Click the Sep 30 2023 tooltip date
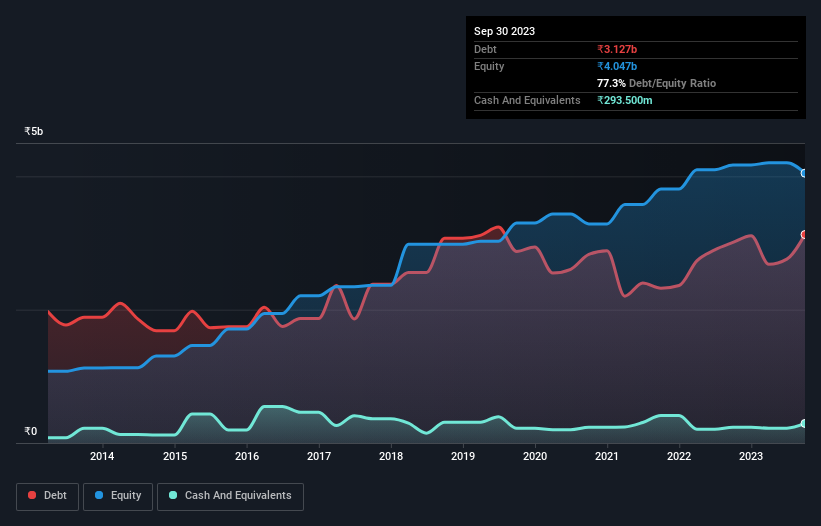 (504, 31)
